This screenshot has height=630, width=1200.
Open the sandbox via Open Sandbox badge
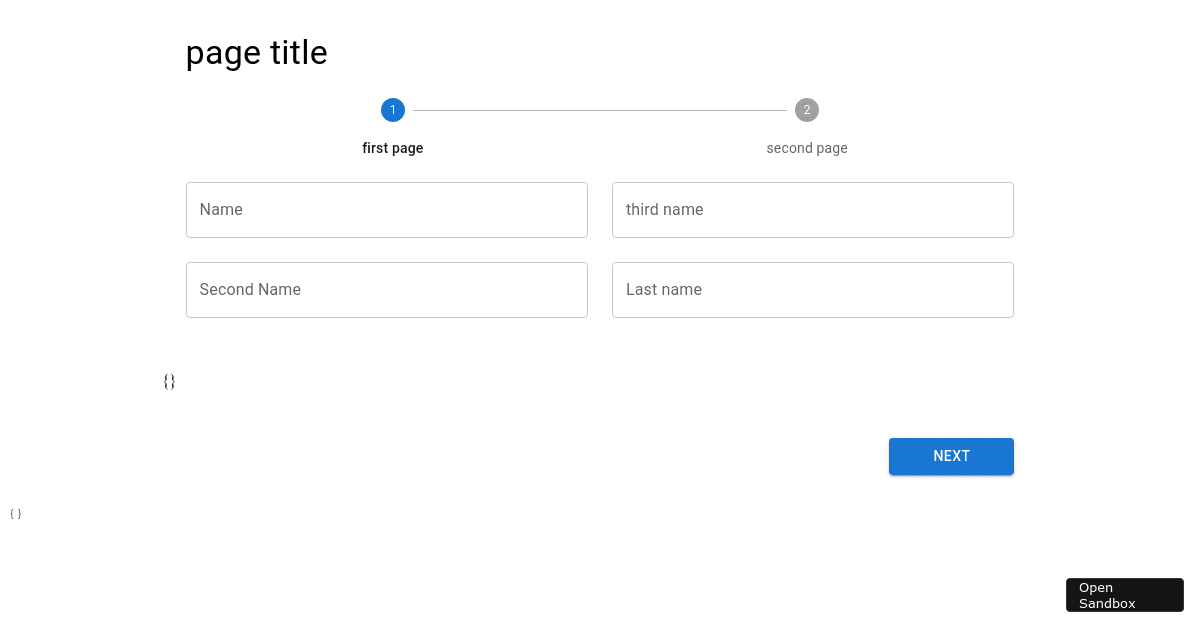coord(1124,595)
